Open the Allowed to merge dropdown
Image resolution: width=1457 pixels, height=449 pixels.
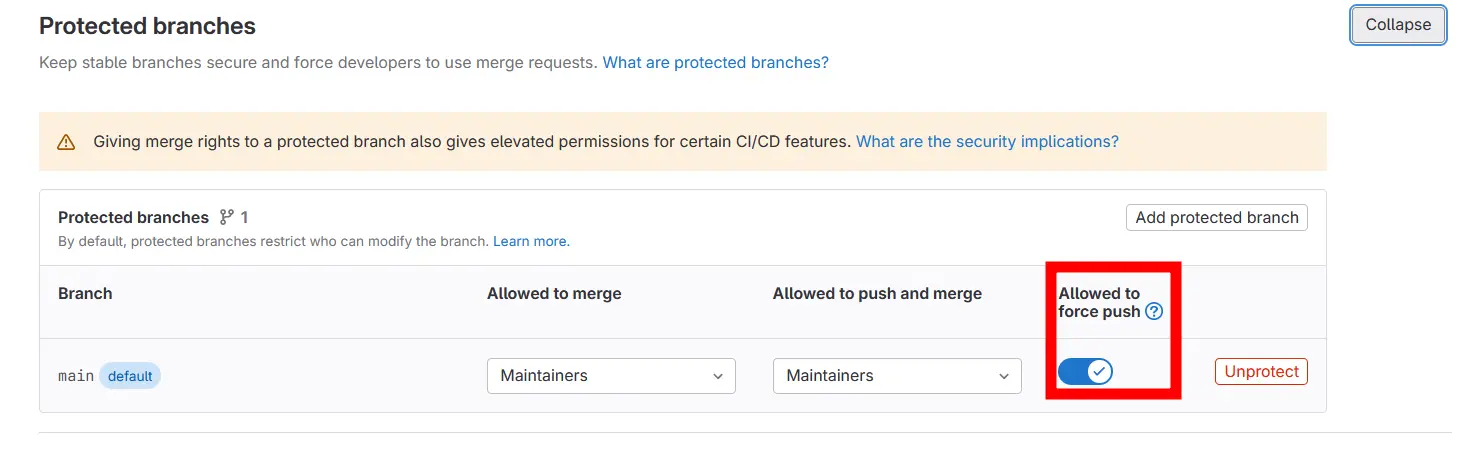pyautogui.click(x=611, y=376)
